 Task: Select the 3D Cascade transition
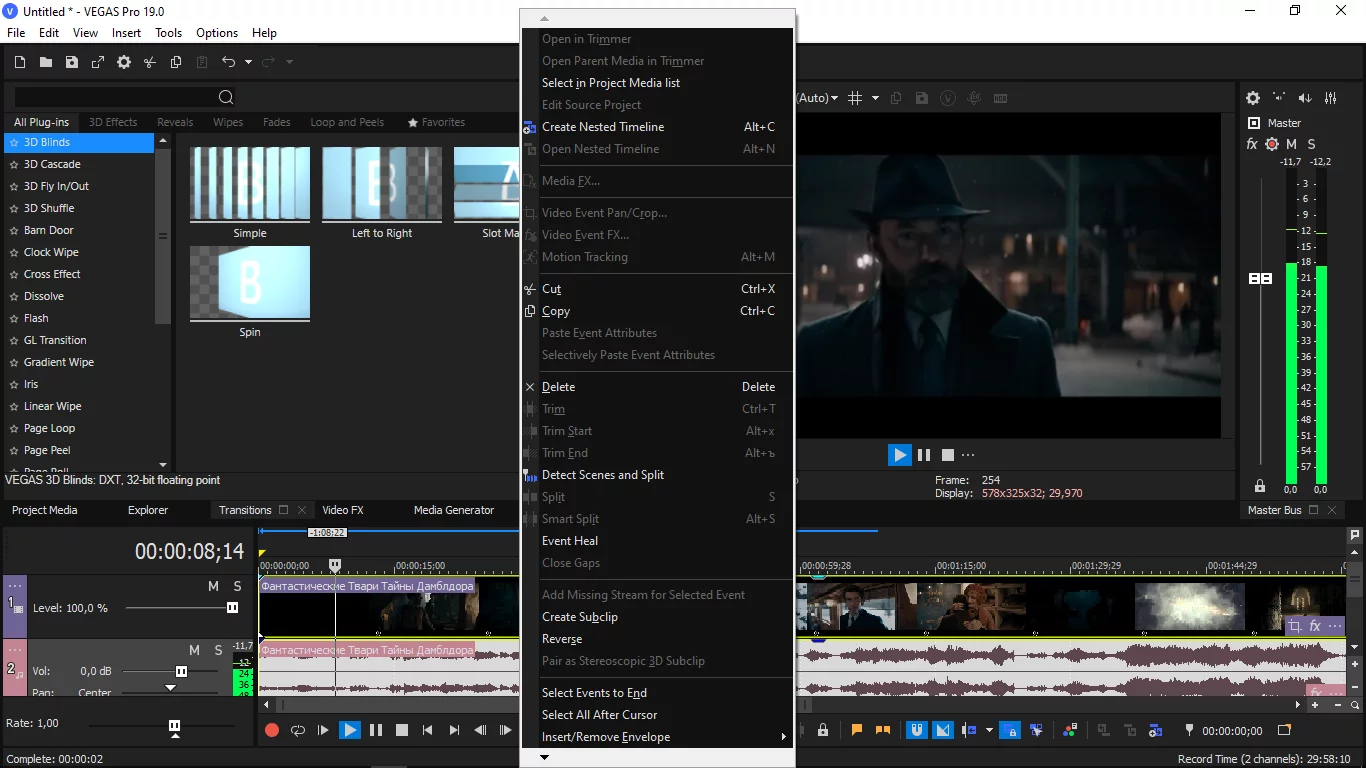click(52, 164)
